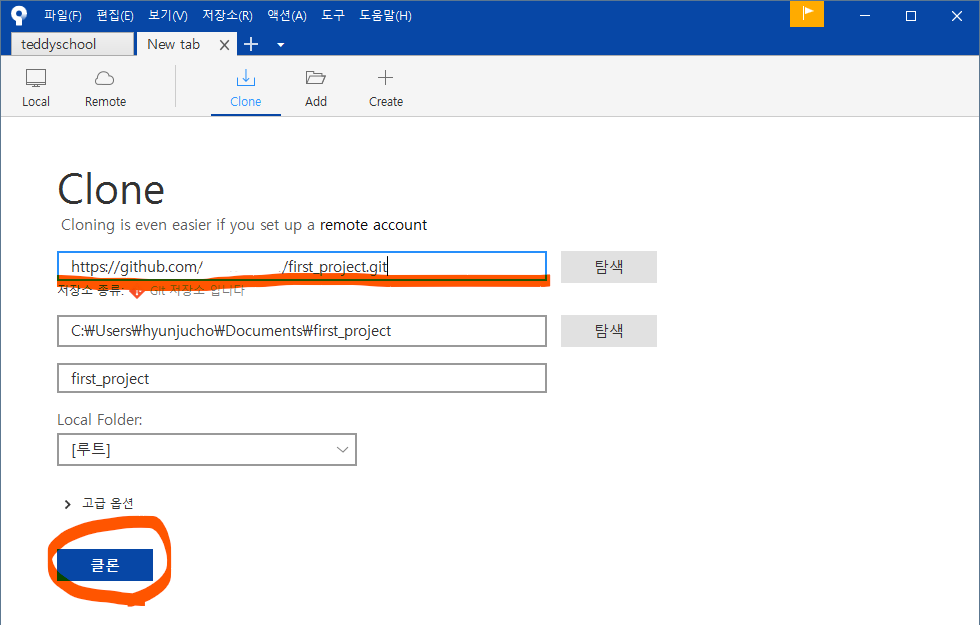Open the tab list dropdown arrow
980x626 pixels.
281,44
